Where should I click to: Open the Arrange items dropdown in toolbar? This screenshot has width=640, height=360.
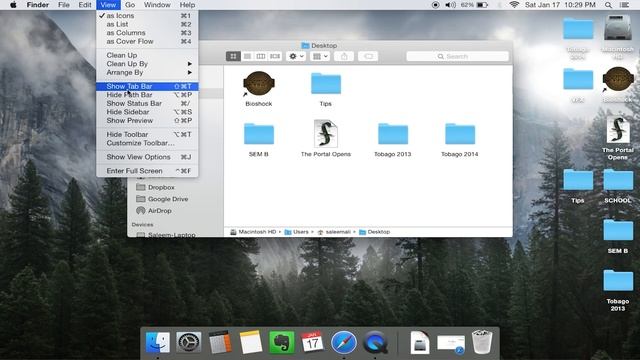320,56
